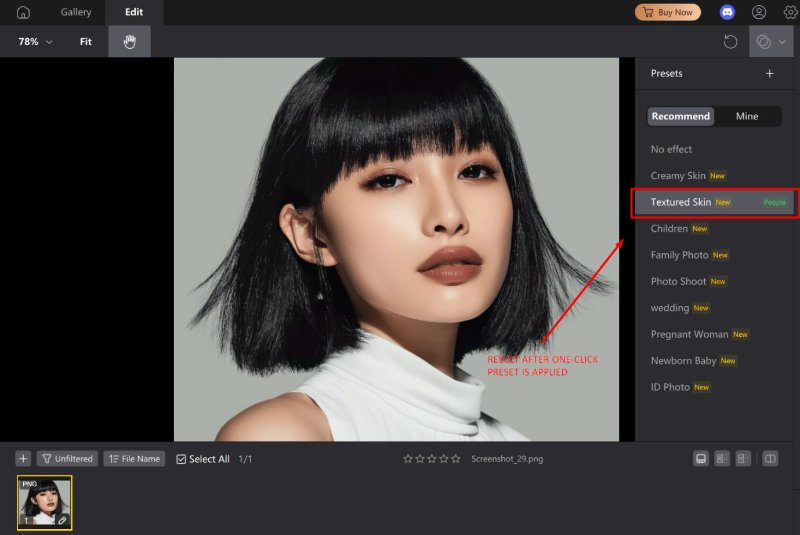
Task: Toggle the right panel layout icon
Action: coord(742,459)
